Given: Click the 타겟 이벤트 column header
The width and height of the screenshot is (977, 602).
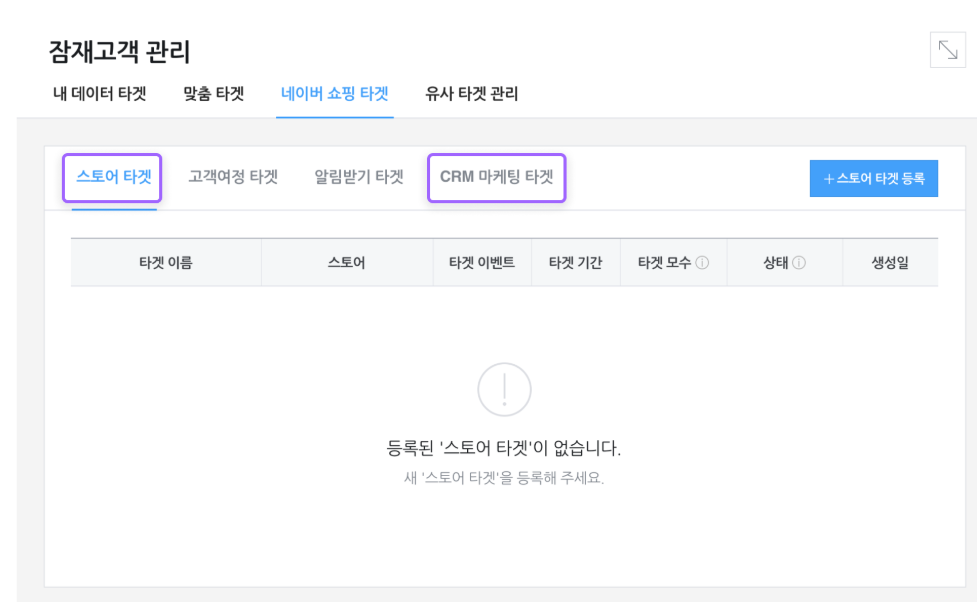Looking at the screenshot, I should tap(482, 263).
